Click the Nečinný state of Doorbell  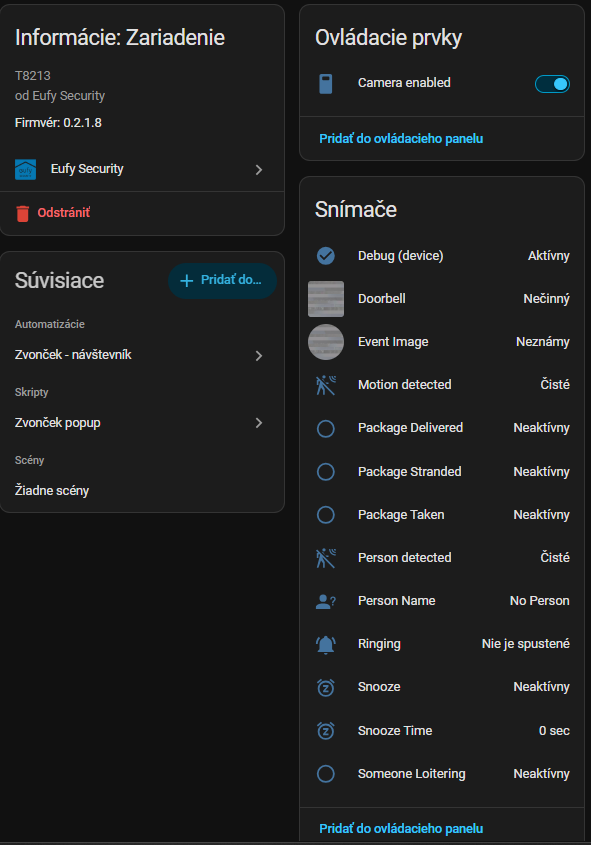coord(546,299)
